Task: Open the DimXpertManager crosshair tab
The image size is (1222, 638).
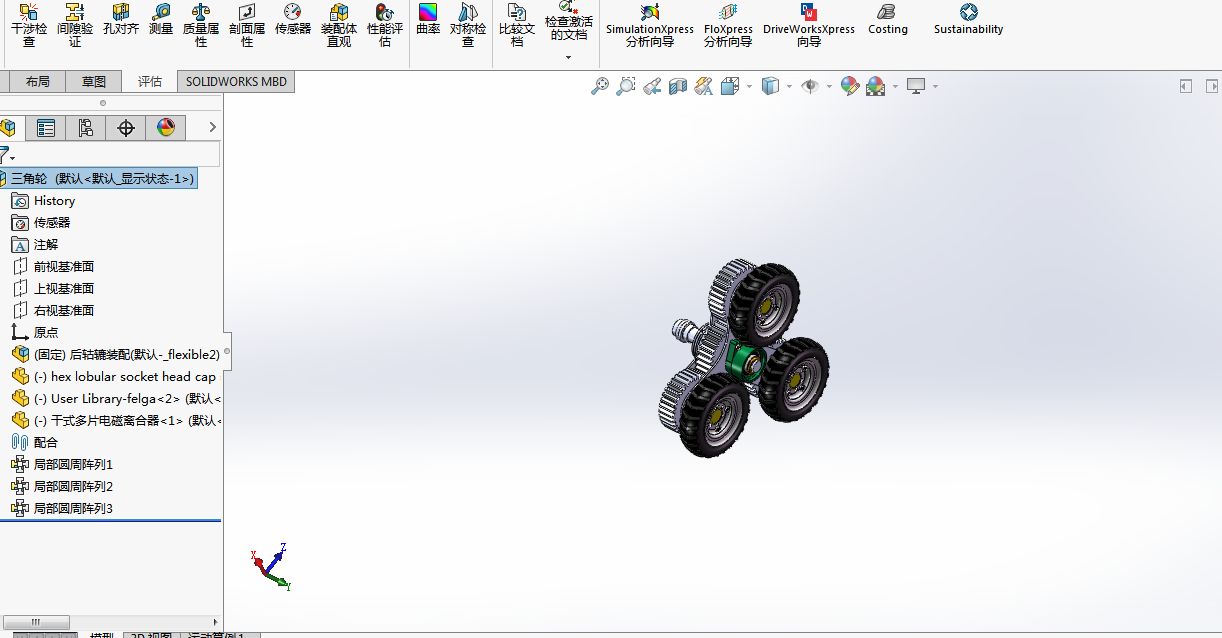Action: point(126,128)
